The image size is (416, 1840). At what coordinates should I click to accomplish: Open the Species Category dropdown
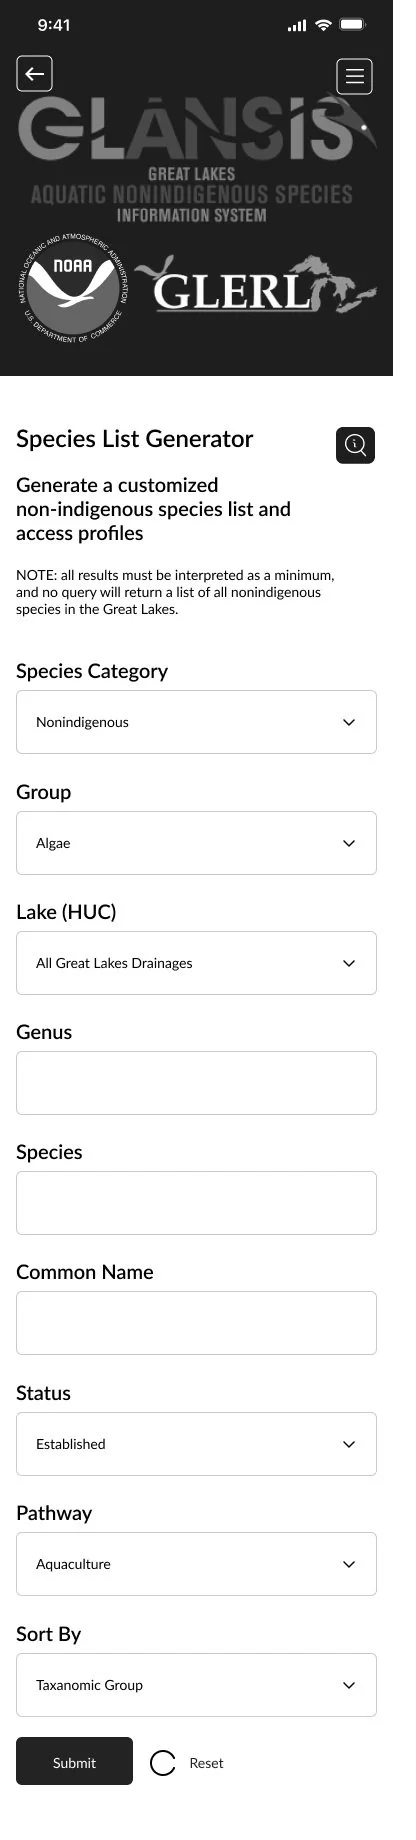[208, 764]
